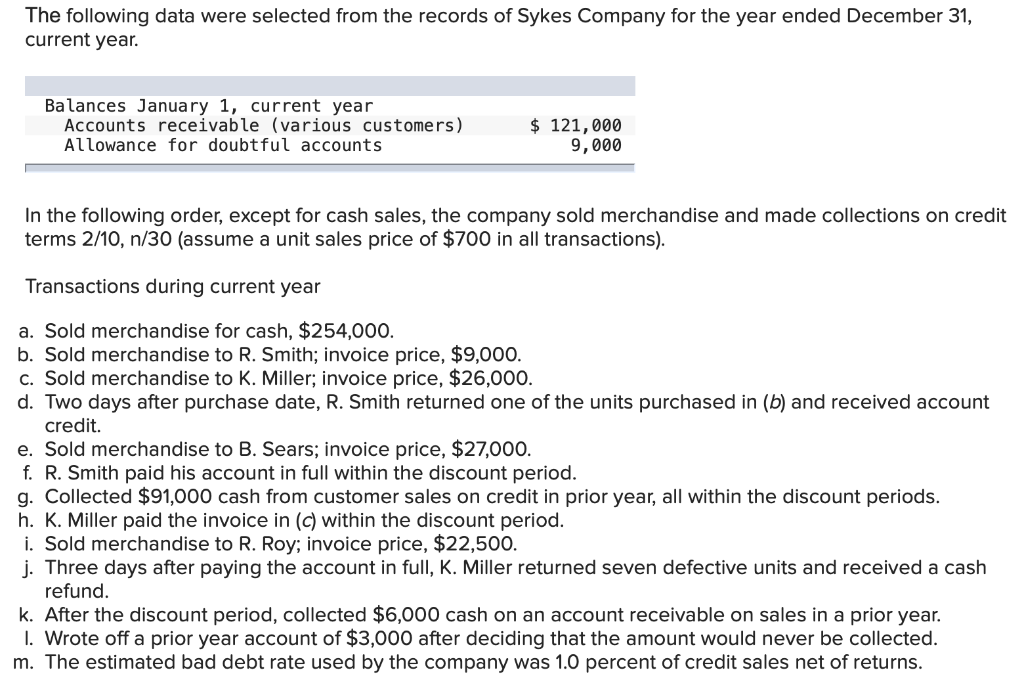This screenshot has width=1024, height=691.
Task: Select transaction d about R. Smith's return
Action: click(x=516, y=402)
